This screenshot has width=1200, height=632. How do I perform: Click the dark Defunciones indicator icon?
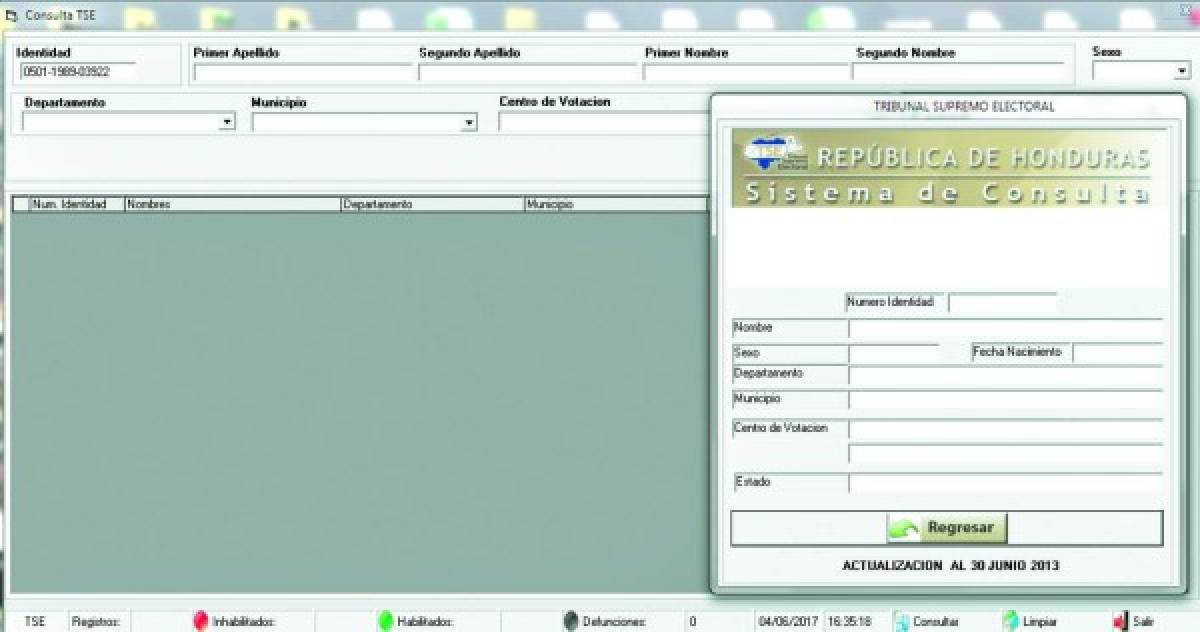click(571, 621)
